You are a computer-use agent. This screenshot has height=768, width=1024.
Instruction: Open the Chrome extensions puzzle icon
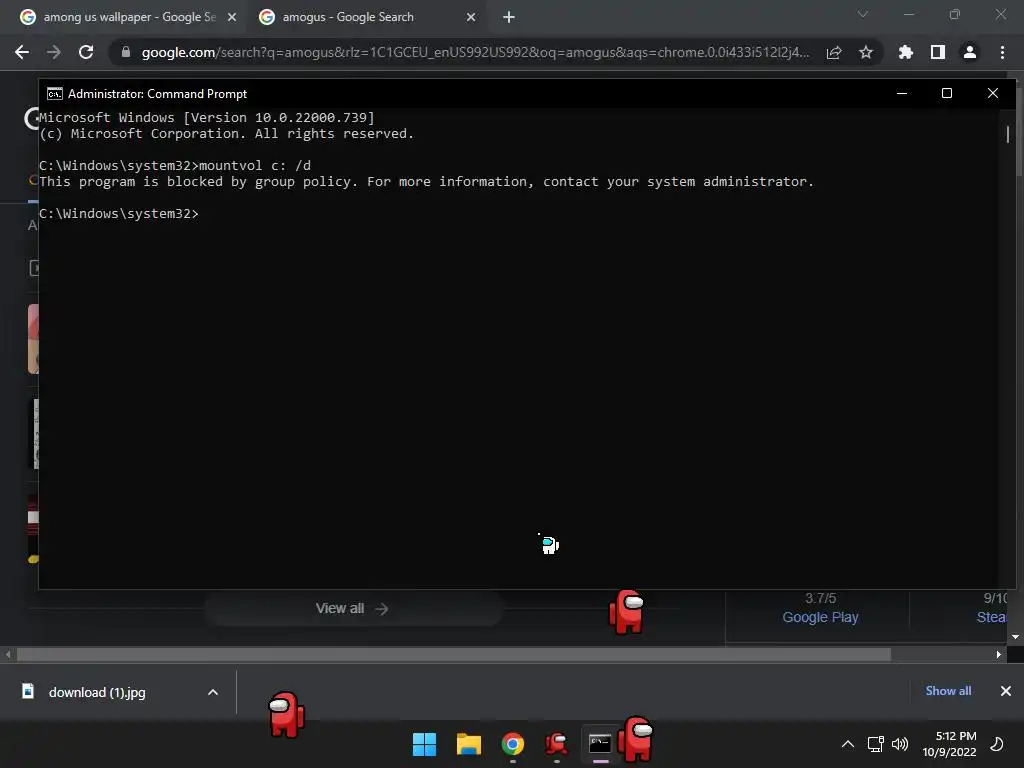[x=906, y=52]
